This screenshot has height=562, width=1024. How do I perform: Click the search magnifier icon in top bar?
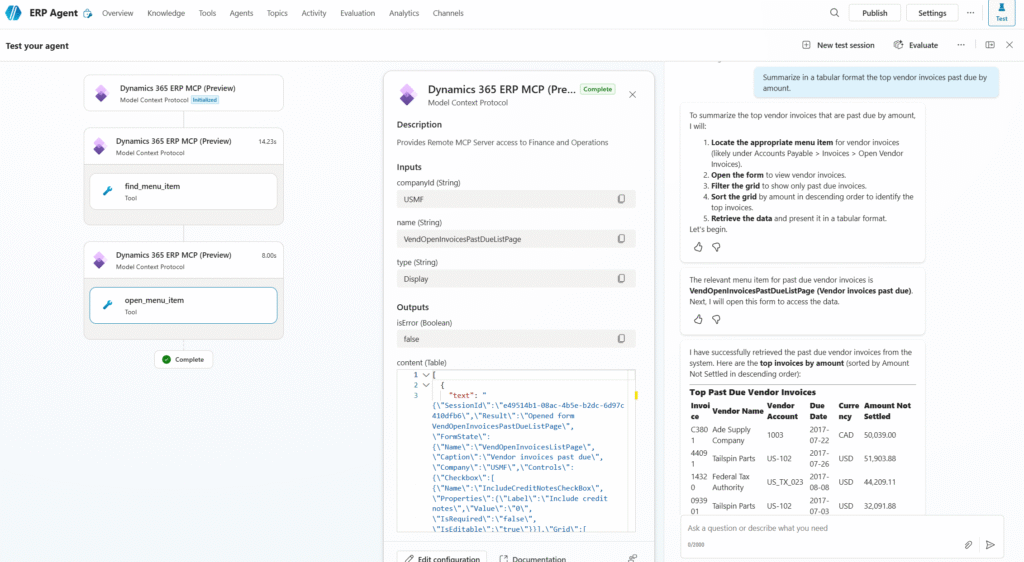coord(834,13)
